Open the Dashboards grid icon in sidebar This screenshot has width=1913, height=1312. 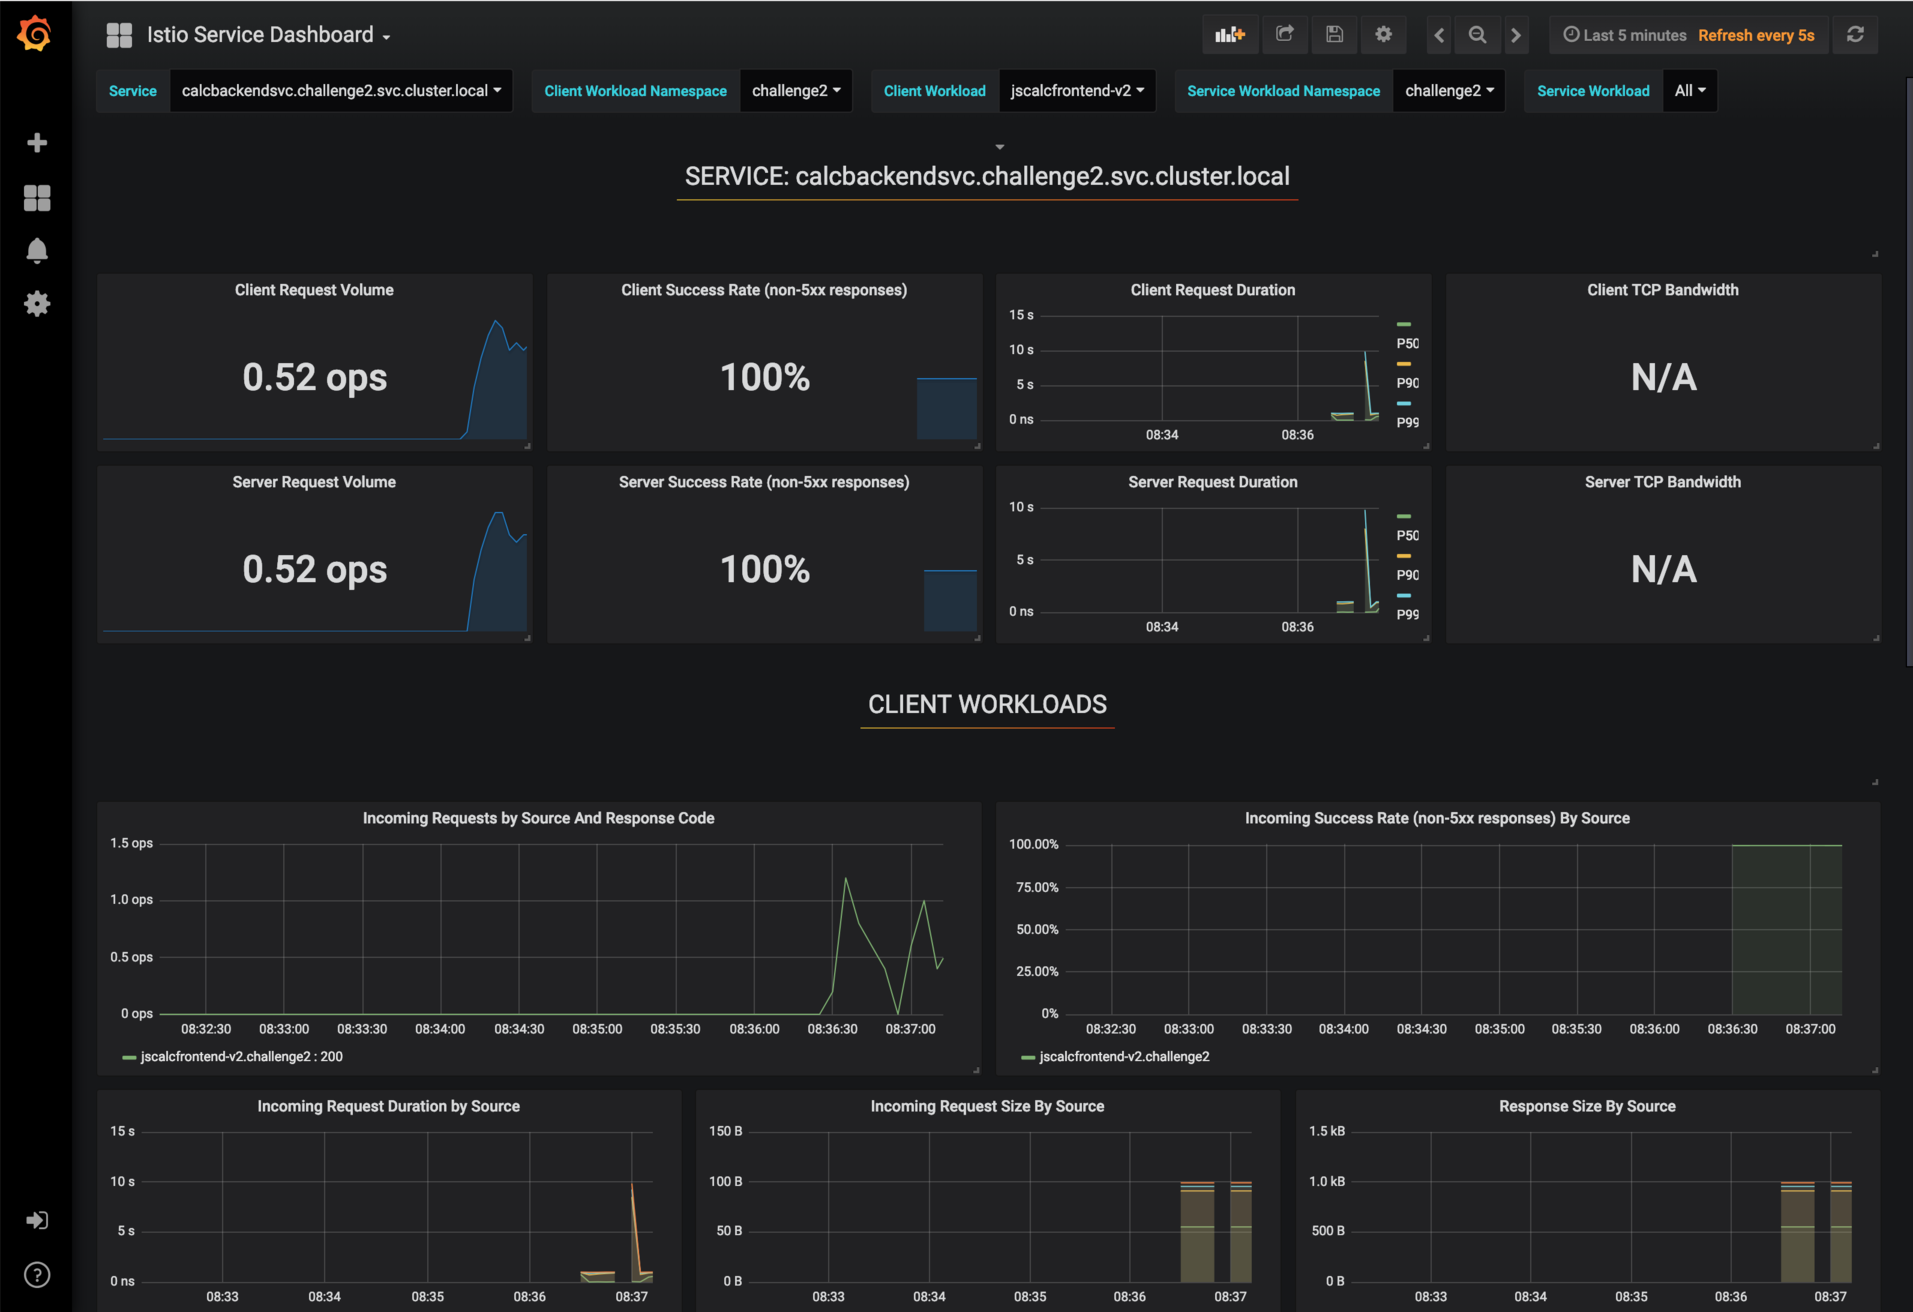pos(37,198)
